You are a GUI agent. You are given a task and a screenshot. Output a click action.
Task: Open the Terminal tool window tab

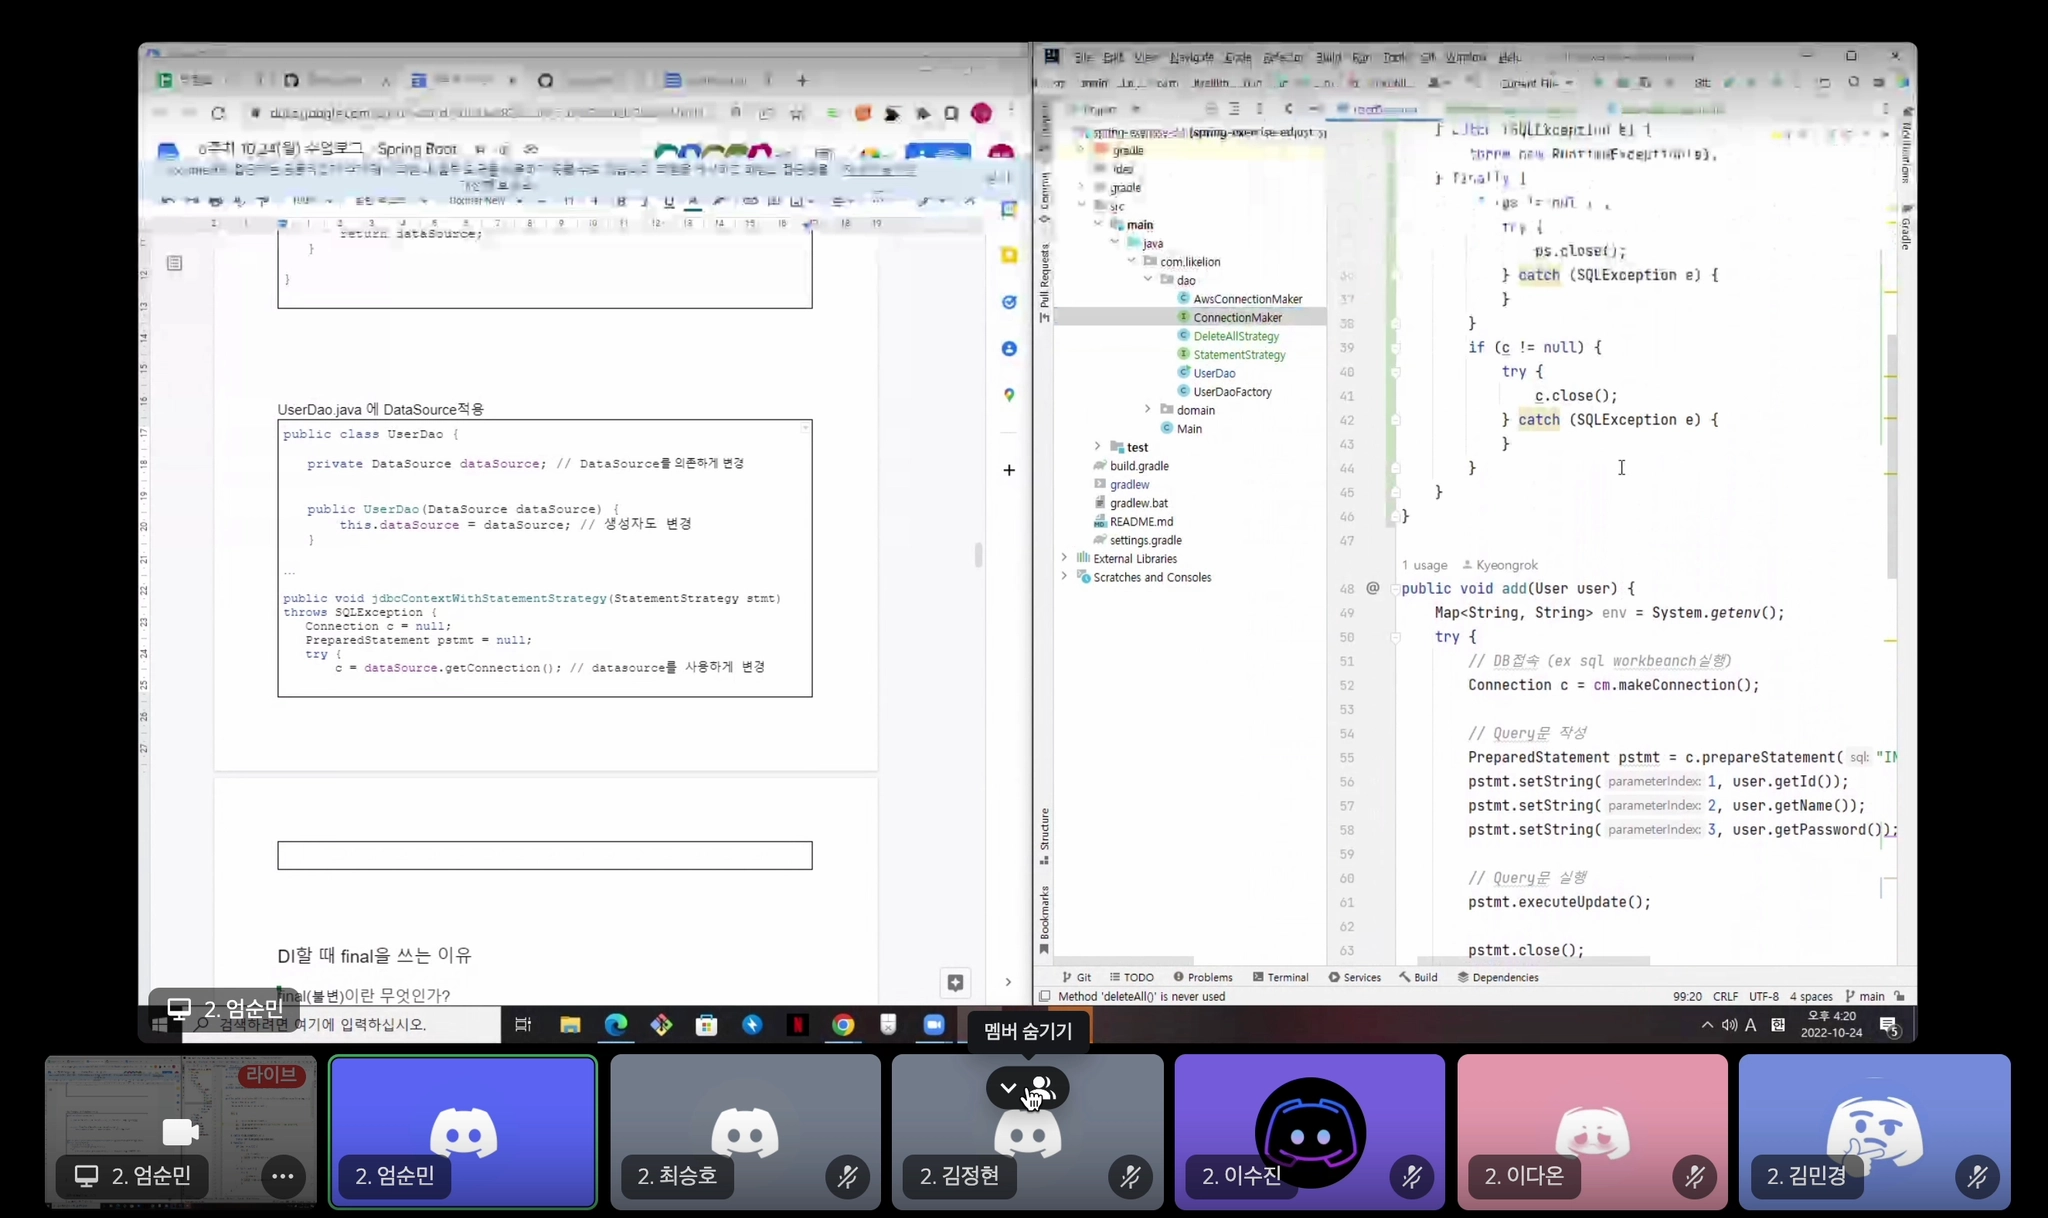1281,977
